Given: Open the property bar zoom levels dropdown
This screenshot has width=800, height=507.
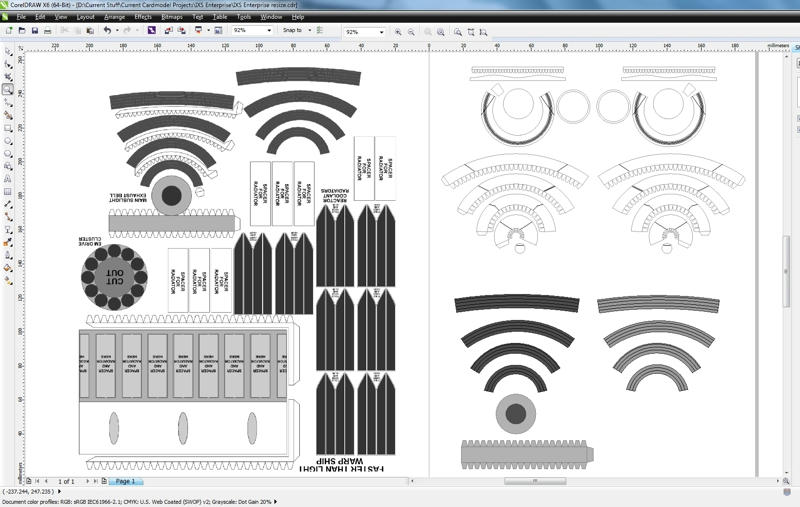Looking at the screenshot, I should [381, 32].
